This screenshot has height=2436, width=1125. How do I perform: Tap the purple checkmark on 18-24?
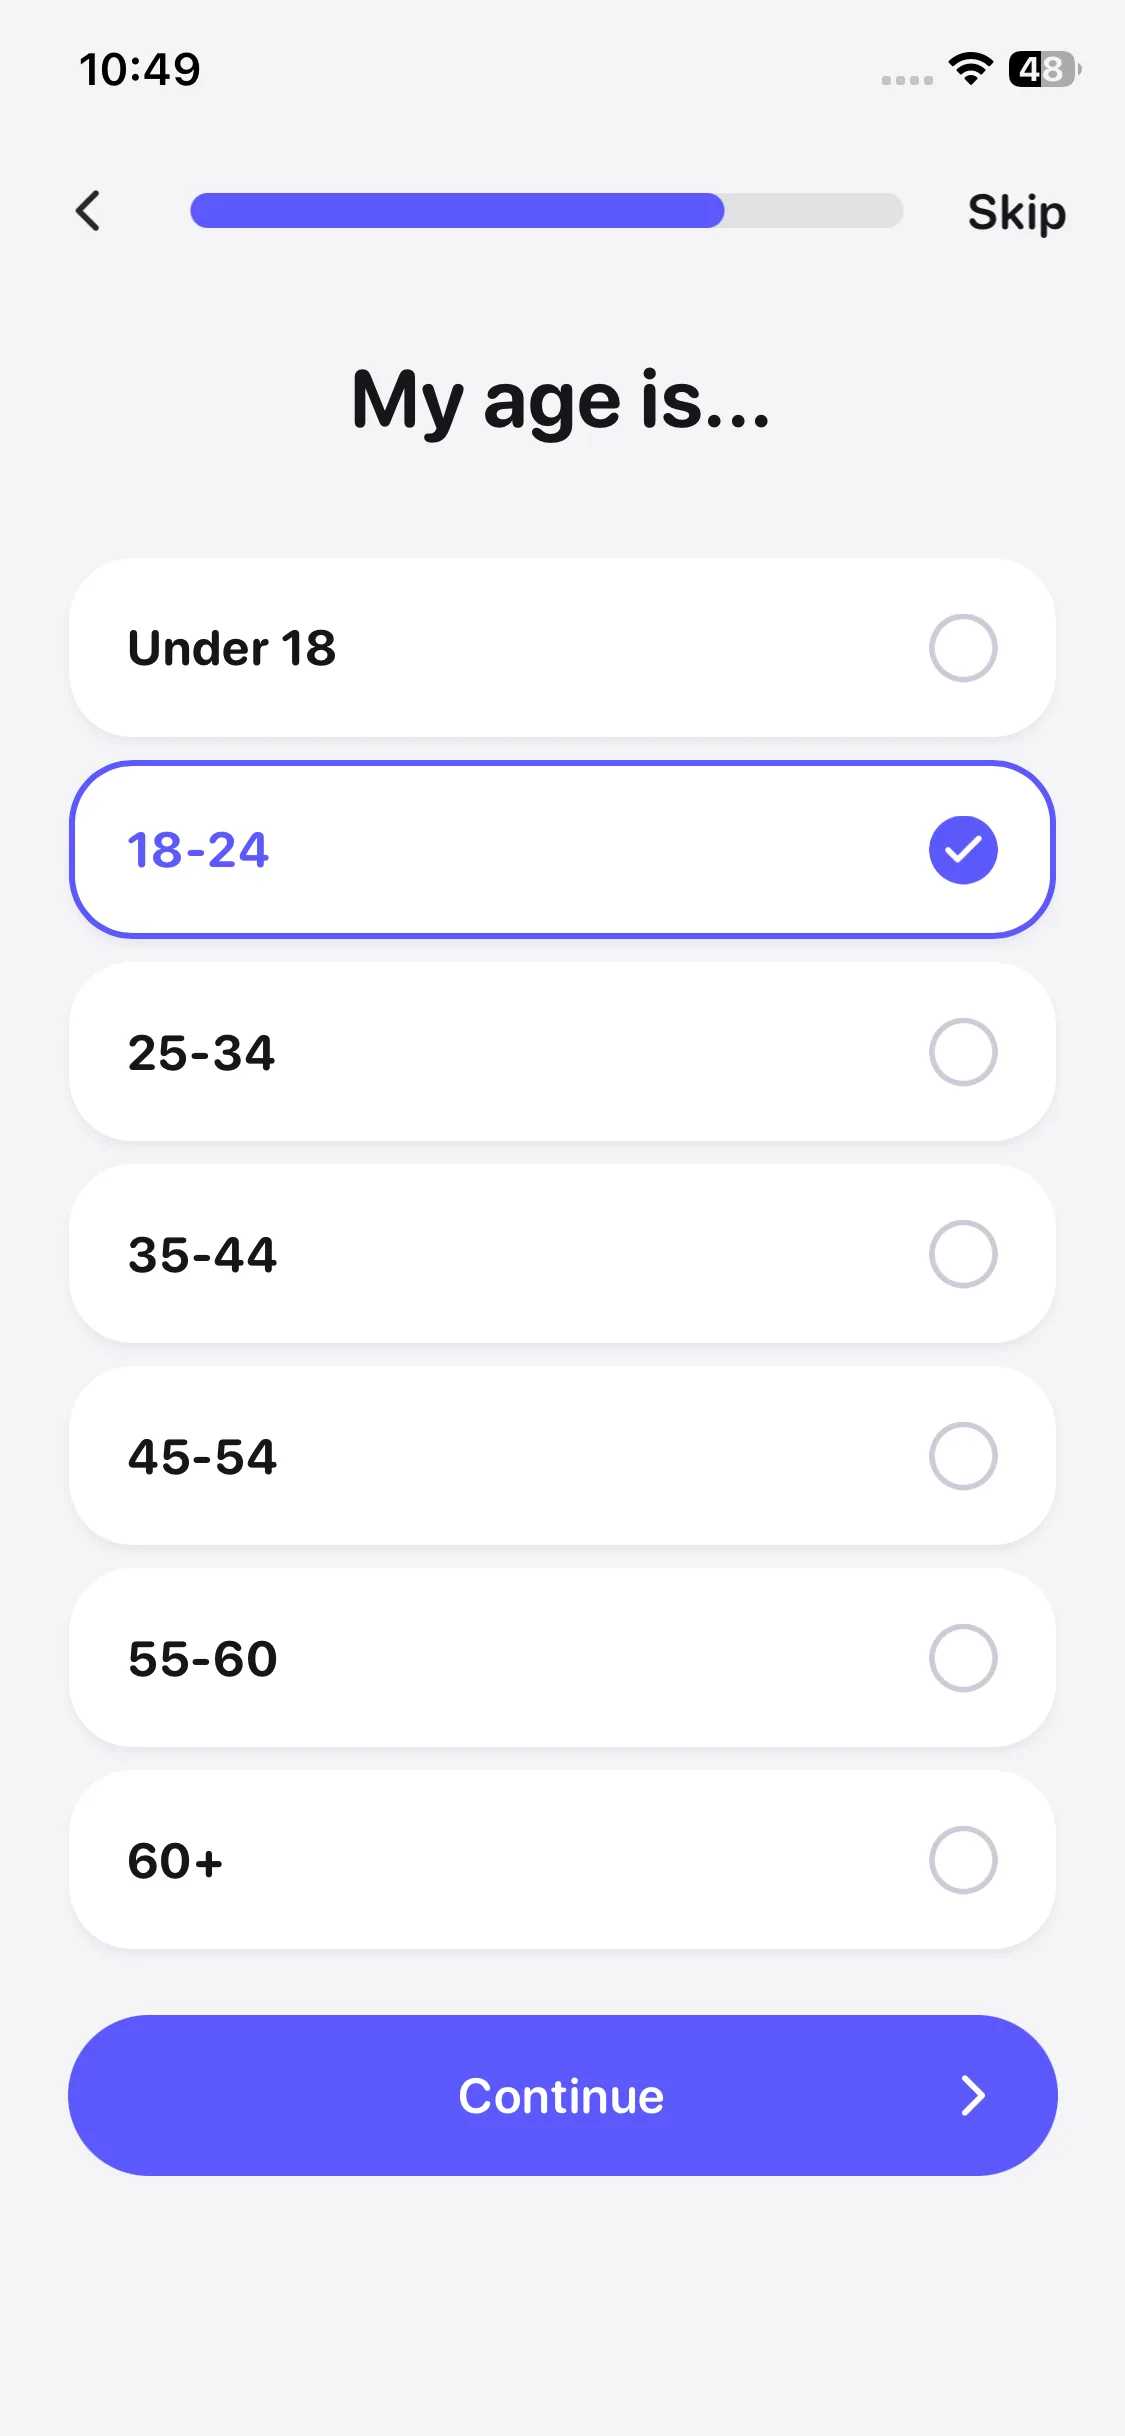(962, 850)
